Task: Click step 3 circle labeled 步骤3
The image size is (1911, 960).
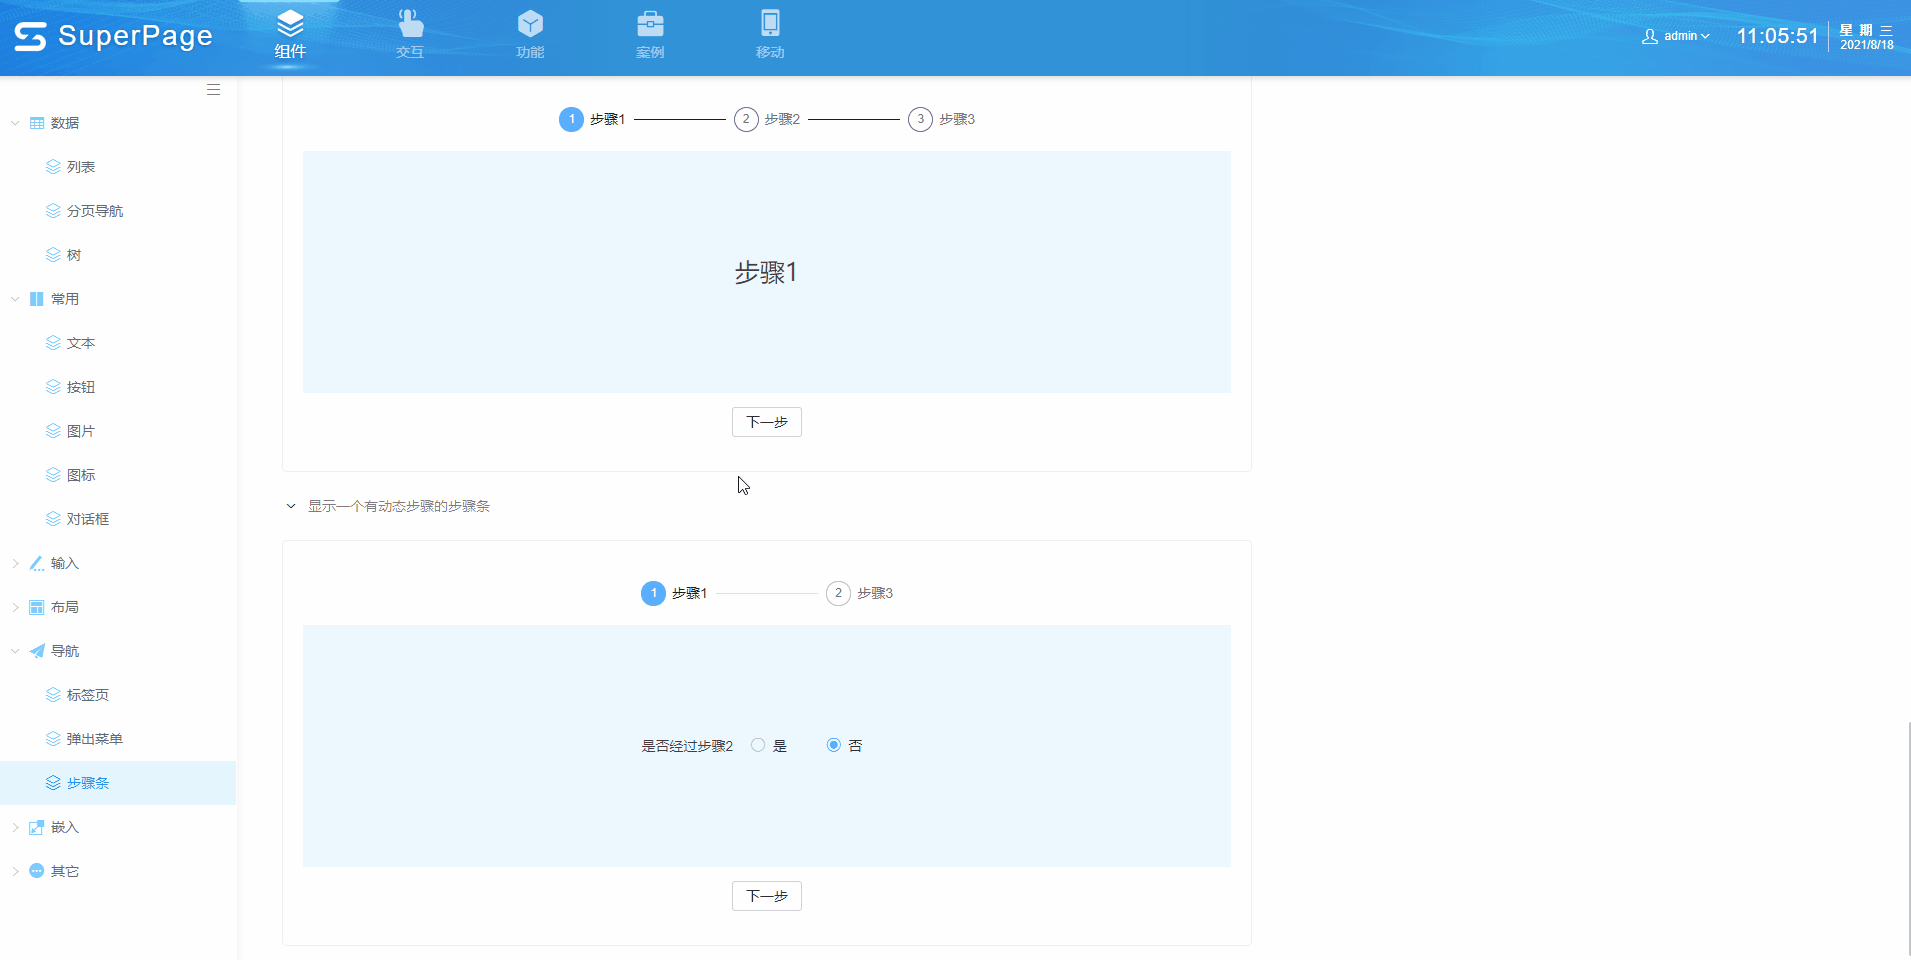Action: tap(920, 119)
